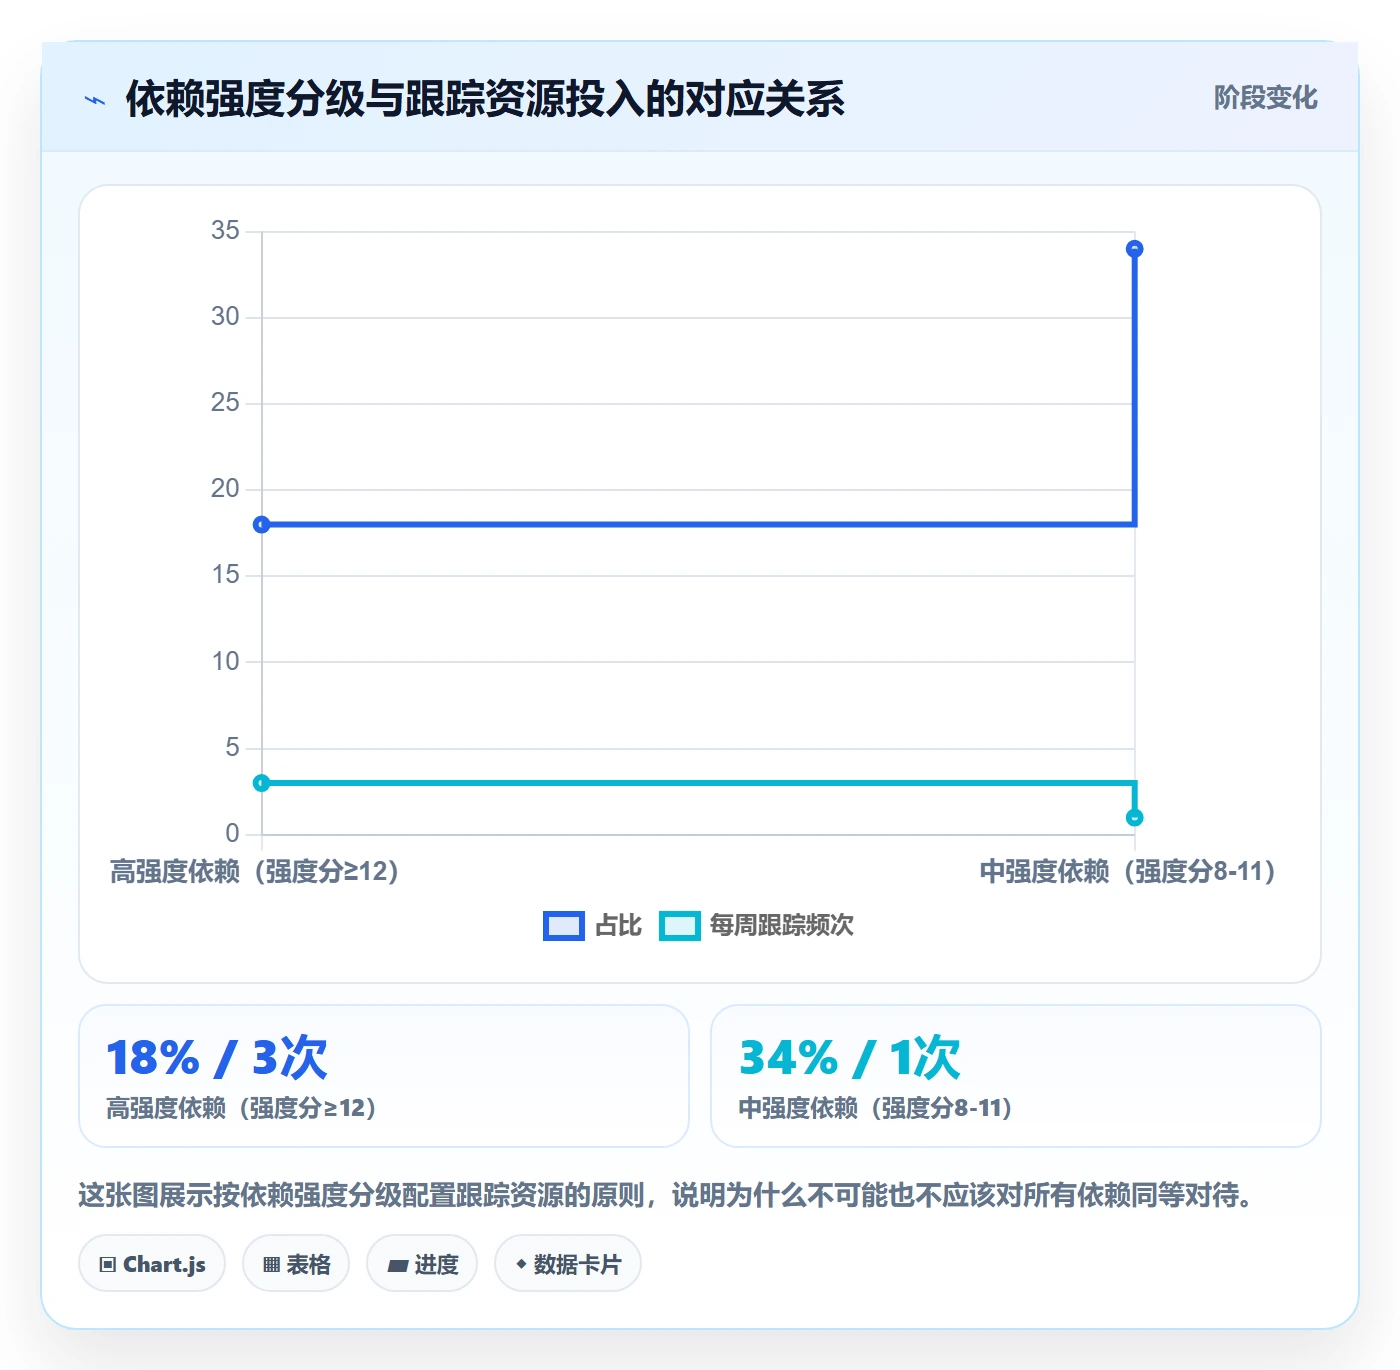This screenshot has height=1370, width=1400.
Task: Select the Chart.js tag chip
Action: pyautogui.click(x=152, y=1264)
